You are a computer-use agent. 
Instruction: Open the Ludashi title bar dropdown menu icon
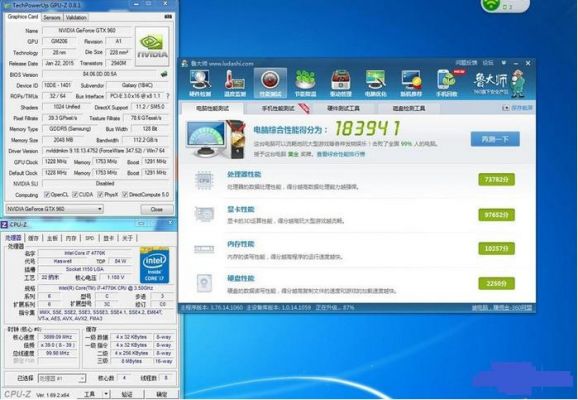(x=504, y=63)
